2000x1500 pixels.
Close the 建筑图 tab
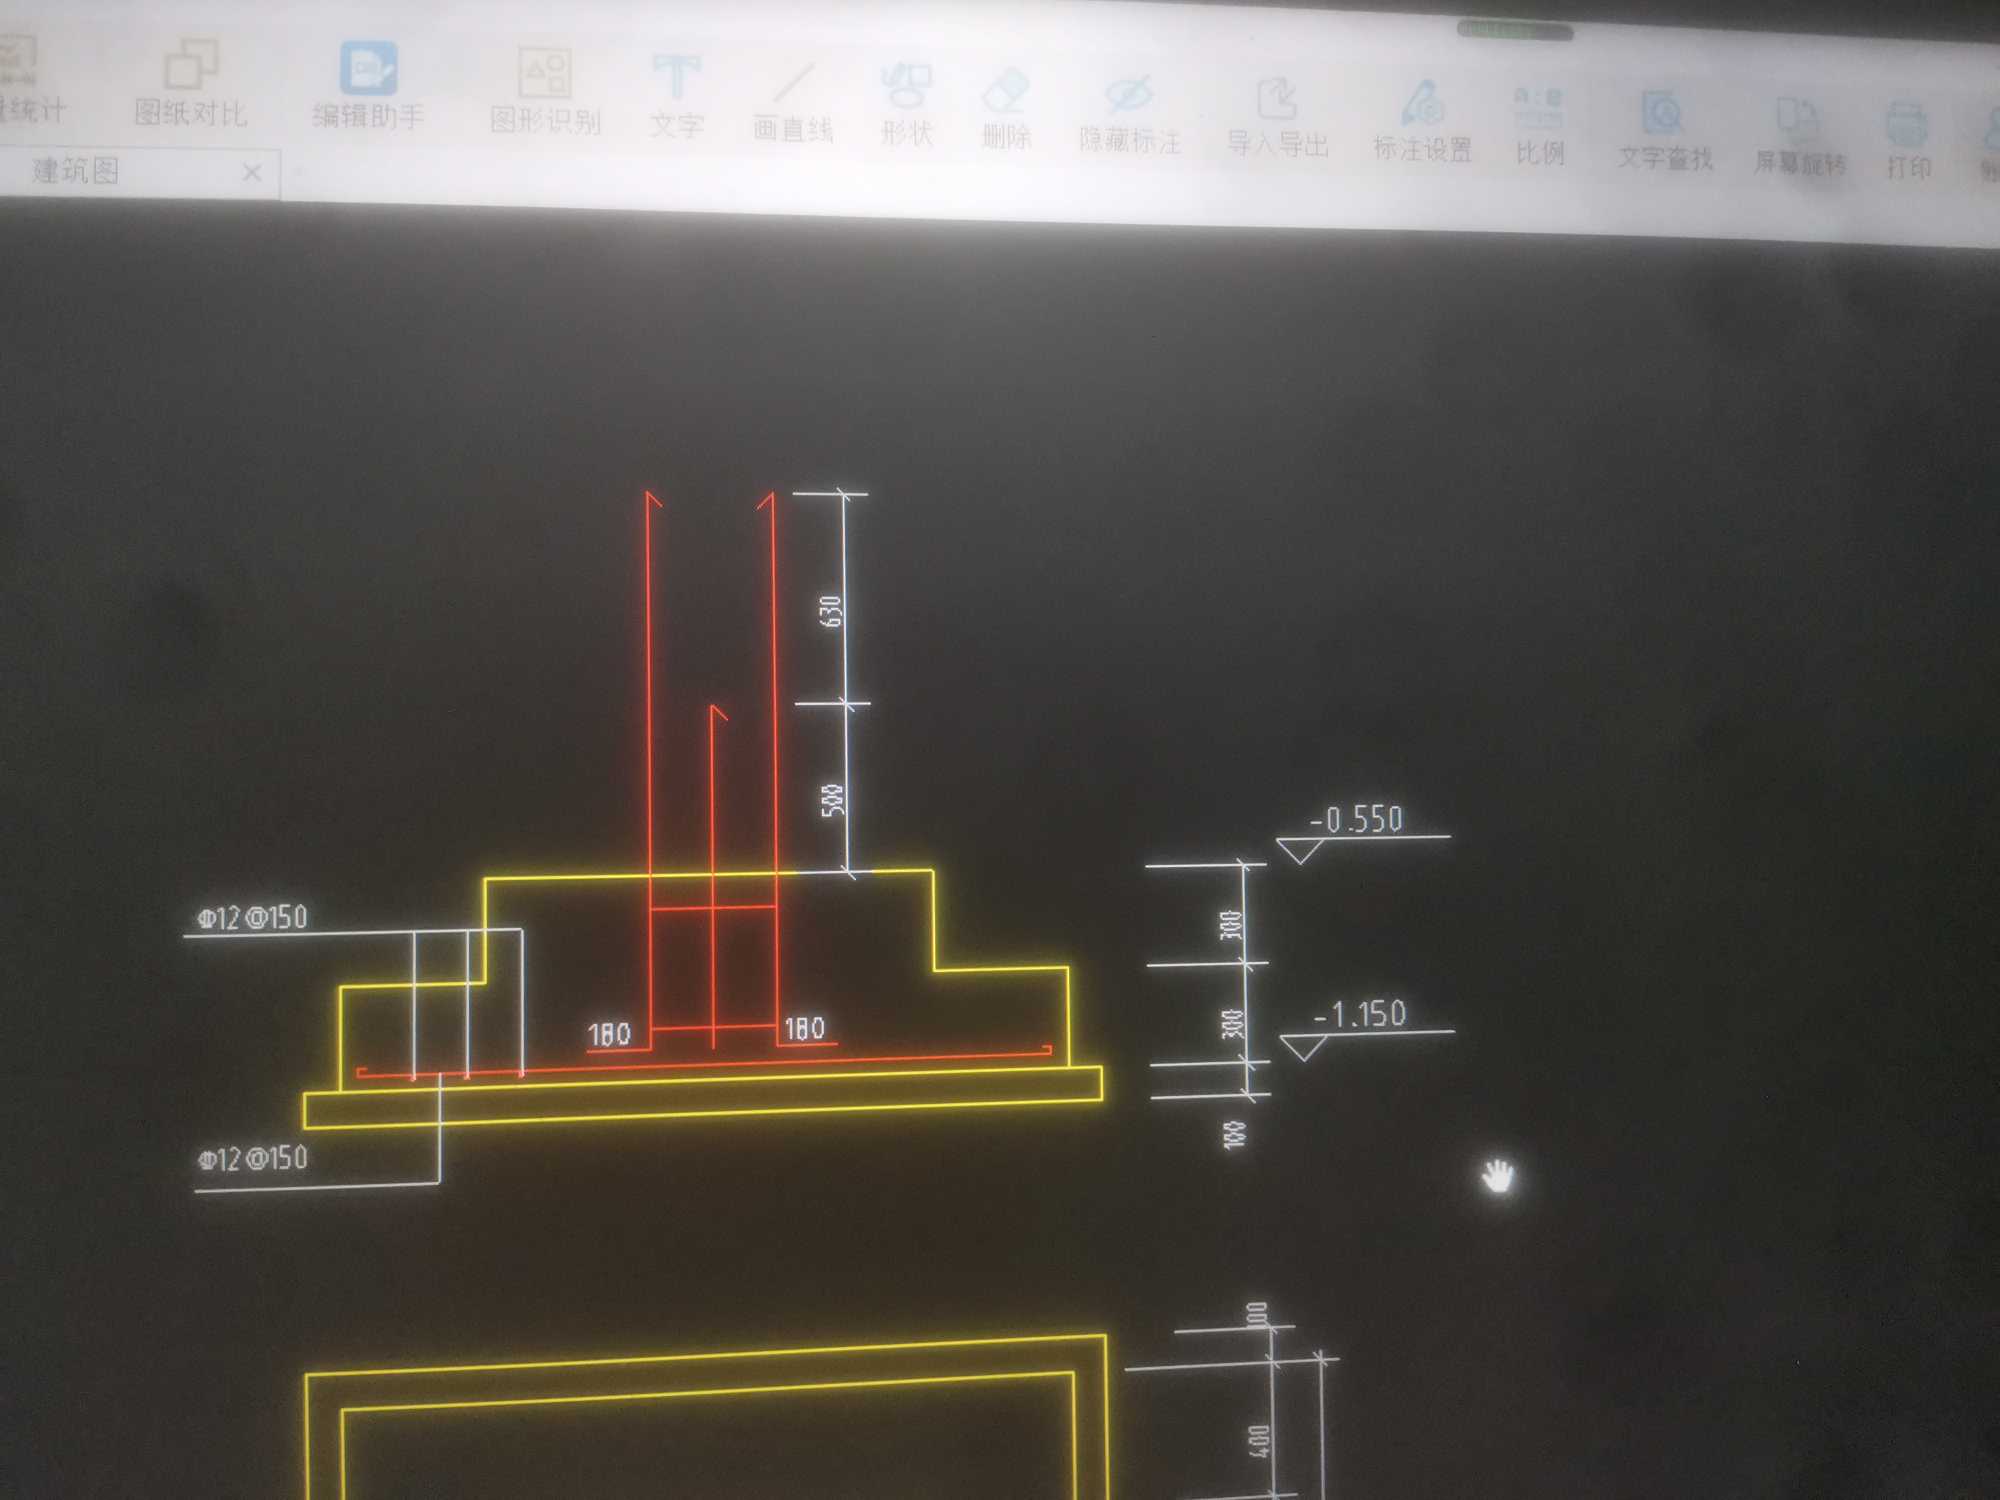252,173
